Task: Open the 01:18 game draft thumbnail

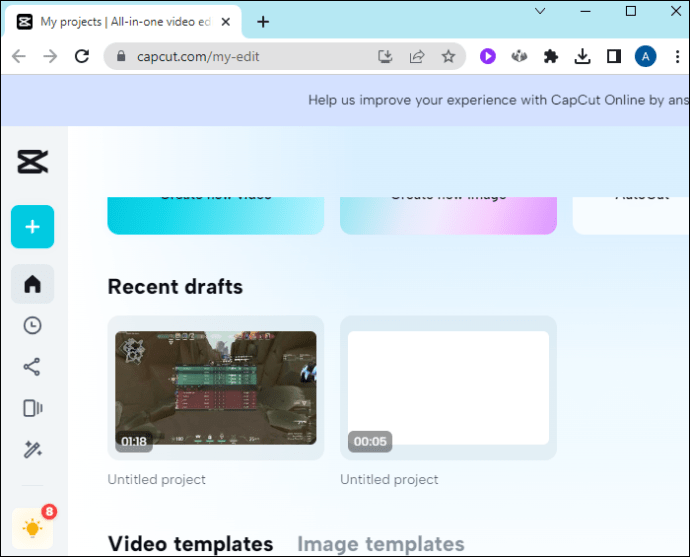Action: coord(216,388)
